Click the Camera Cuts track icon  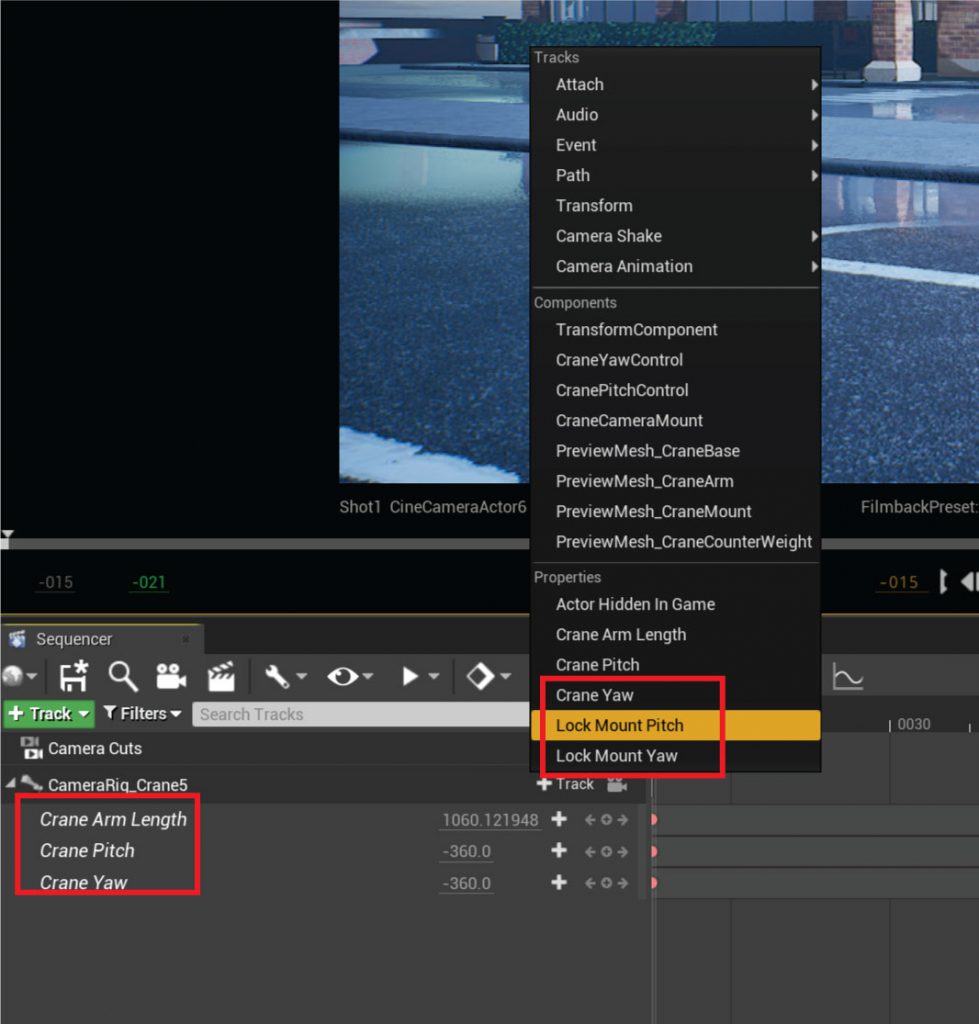coord(31,748)
